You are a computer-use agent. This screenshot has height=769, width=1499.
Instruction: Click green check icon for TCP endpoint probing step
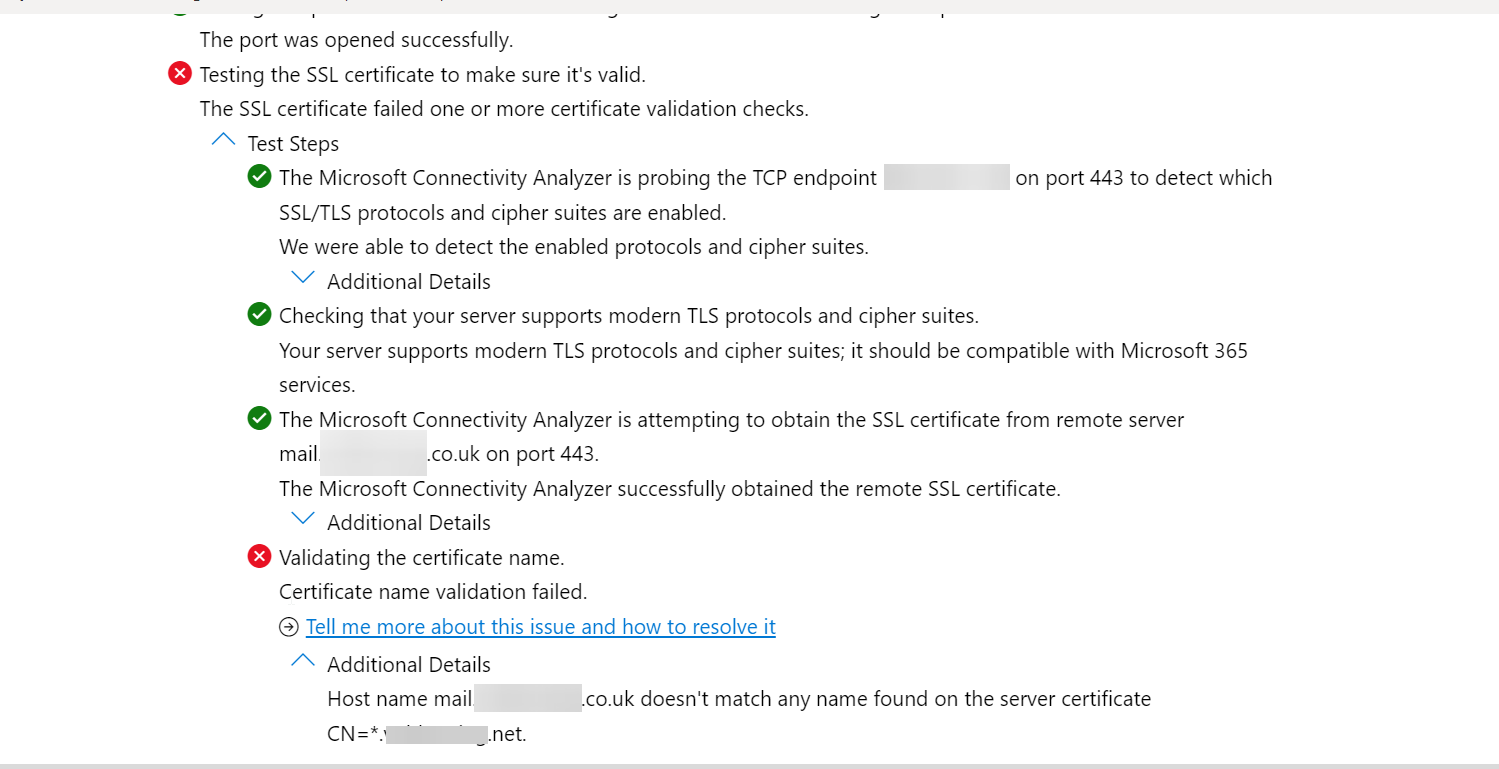(259, 177)
